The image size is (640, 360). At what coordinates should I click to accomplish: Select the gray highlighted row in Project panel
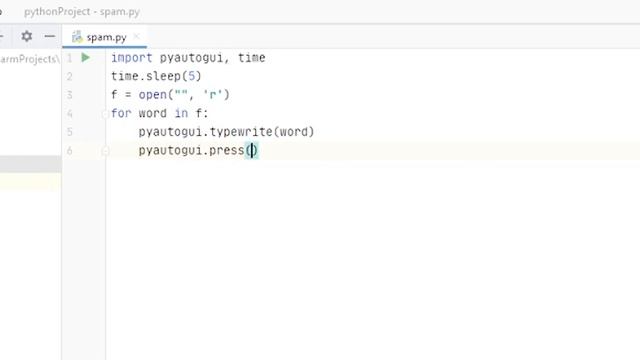(x=31, y=164)
